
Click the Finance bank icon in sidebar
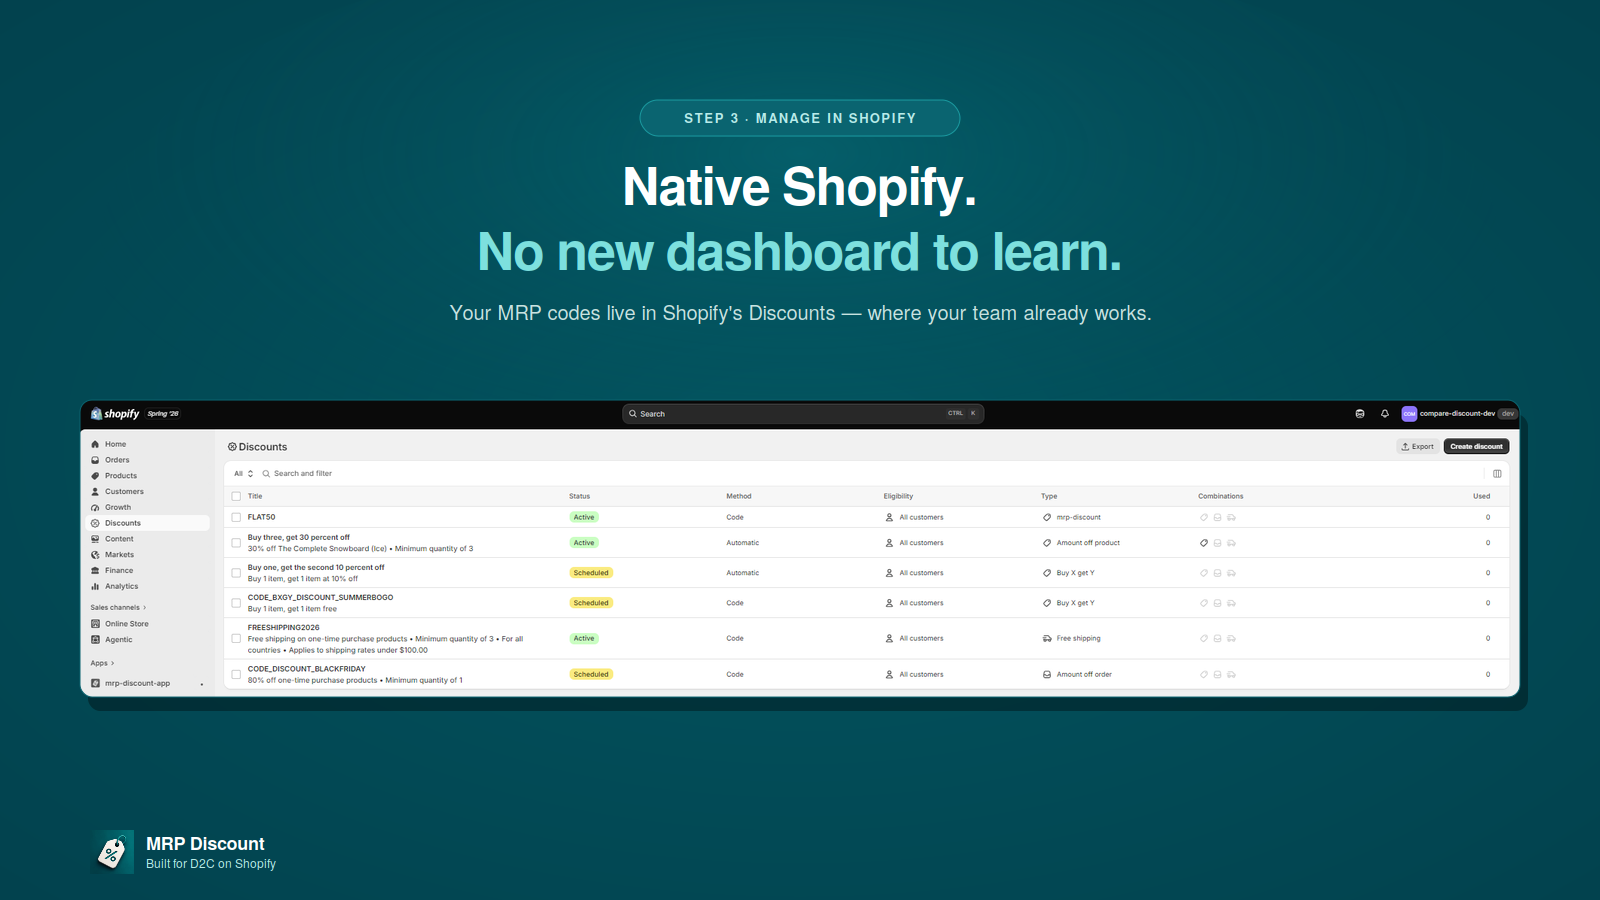[95, 571]
